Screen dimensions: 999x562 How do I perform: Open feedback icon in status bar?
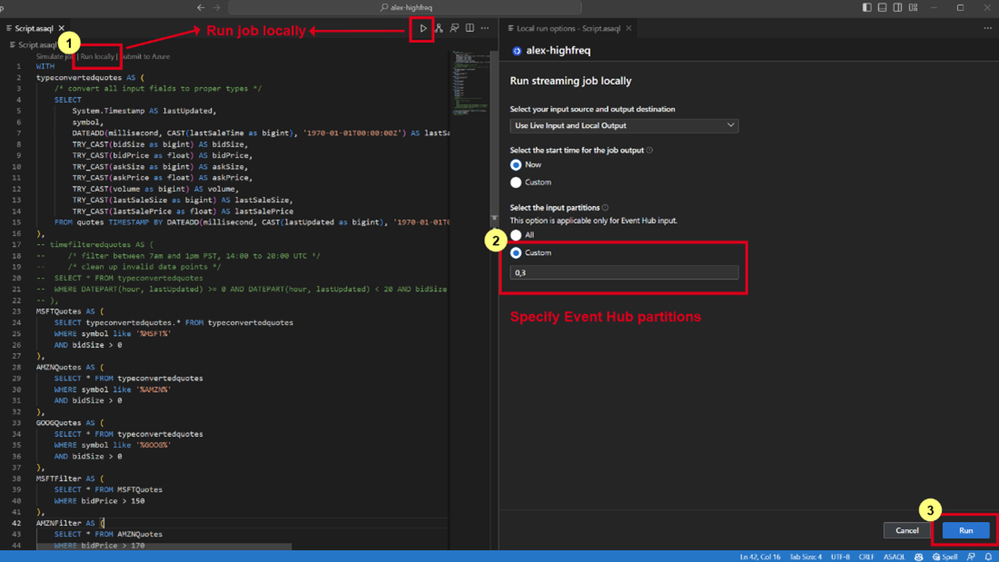click(971, 557)
